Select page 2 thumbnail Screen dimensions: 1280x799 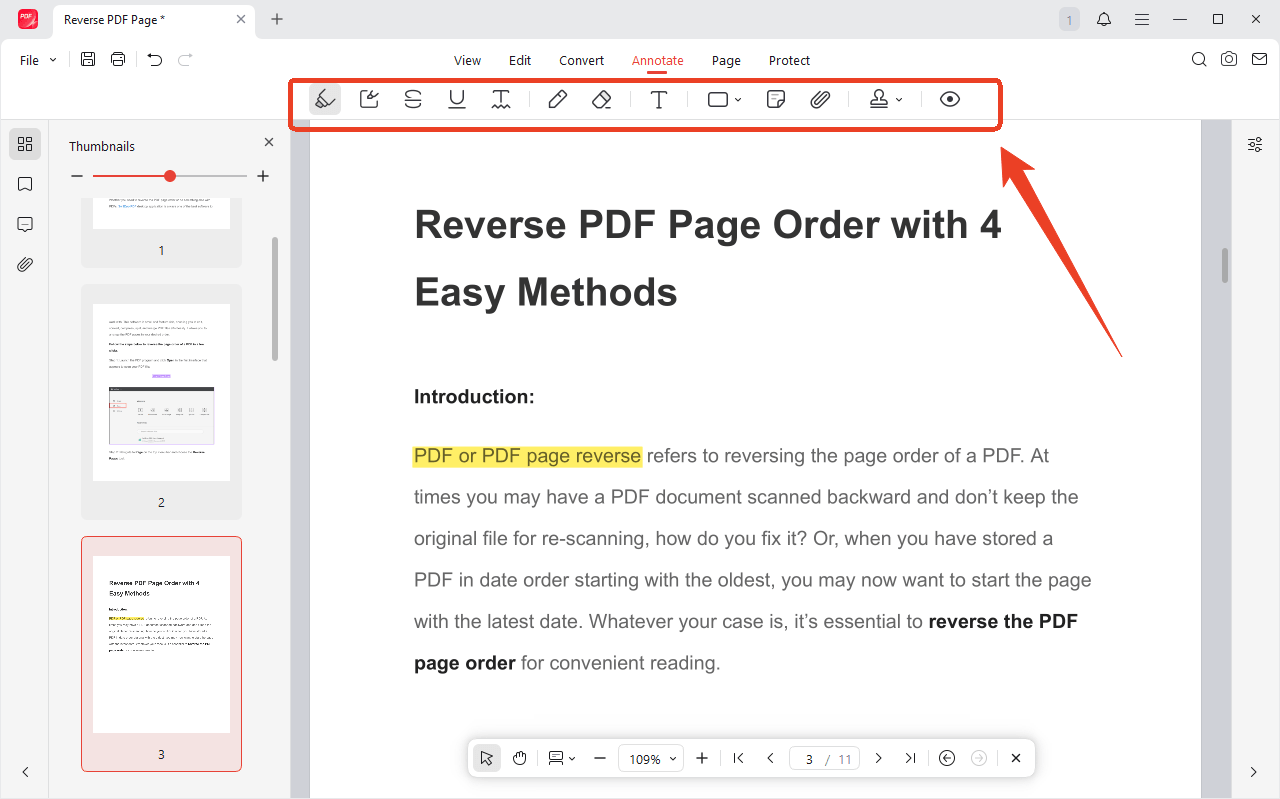click(161, 402)
